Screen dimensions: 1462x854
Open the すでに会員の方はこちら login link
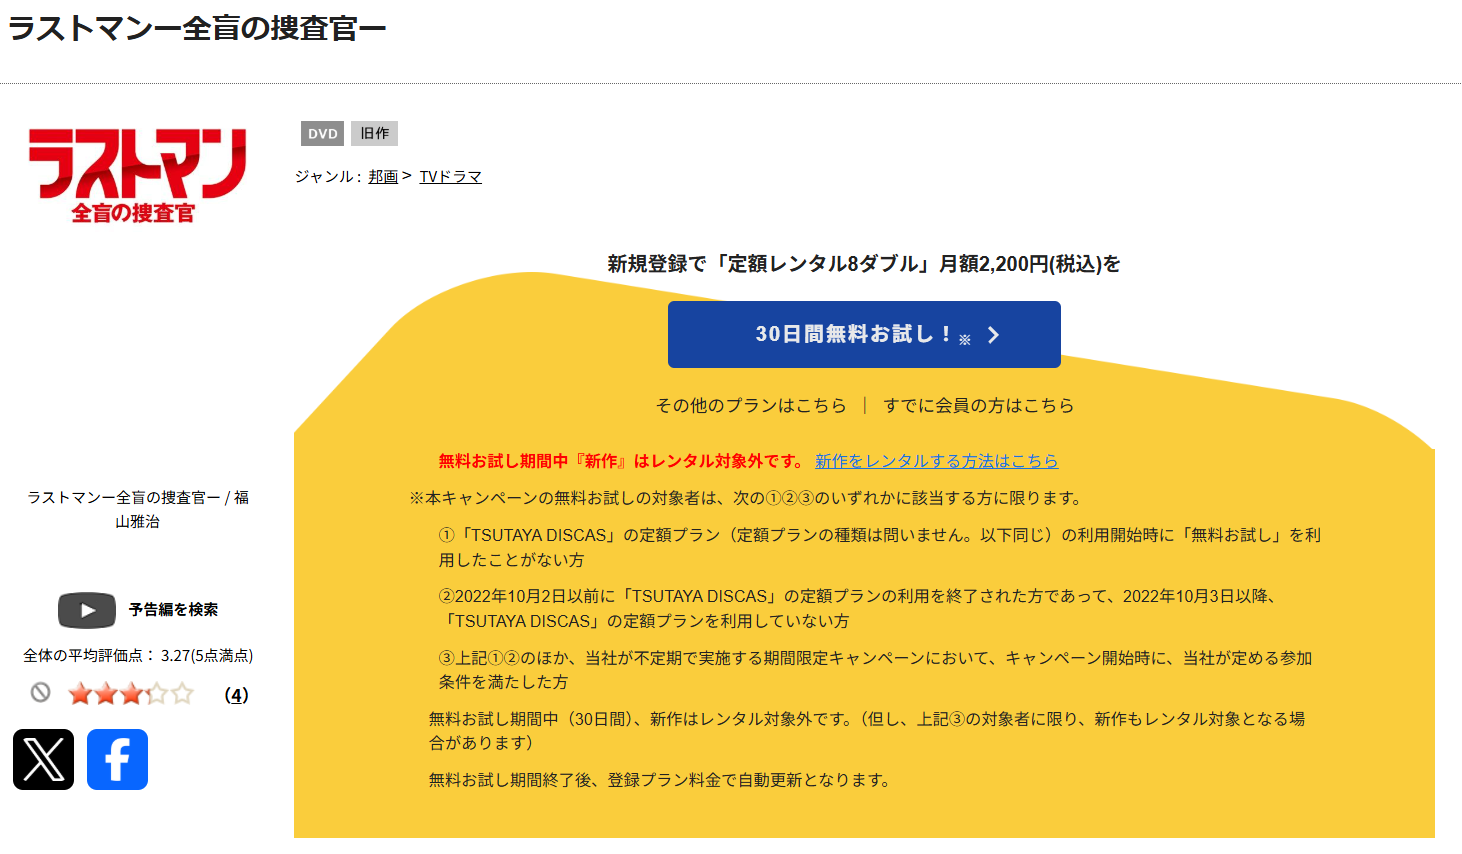coord(979,405)
